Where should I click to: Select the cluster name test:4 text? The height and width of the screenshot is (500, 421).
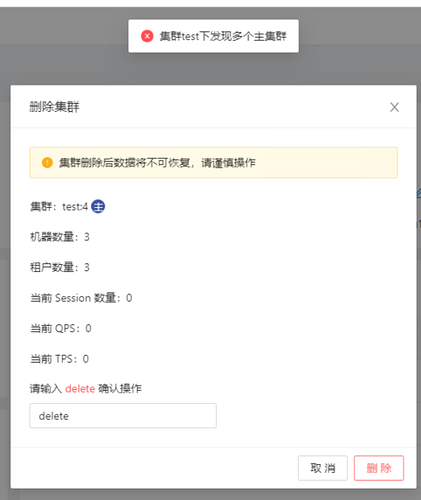[75, 207]
